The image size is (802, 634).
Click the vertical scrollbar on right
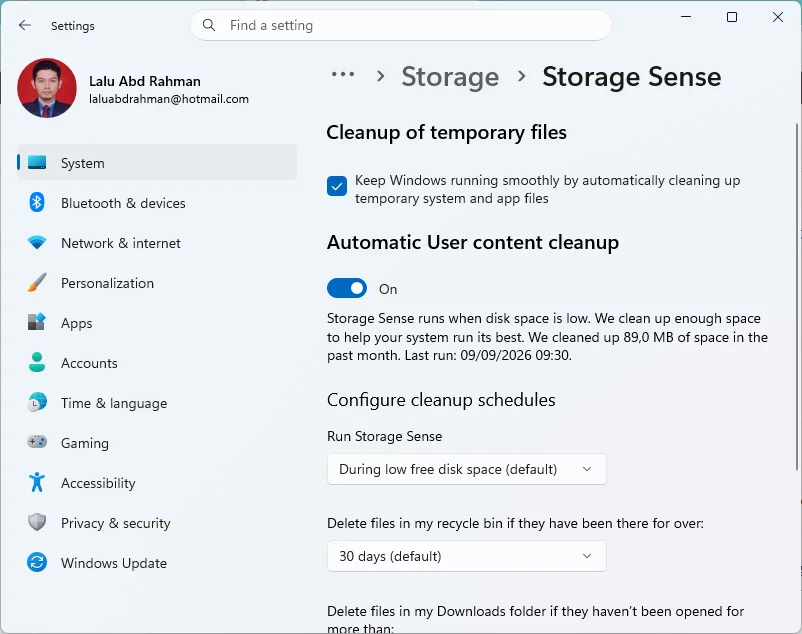point(797,297)
